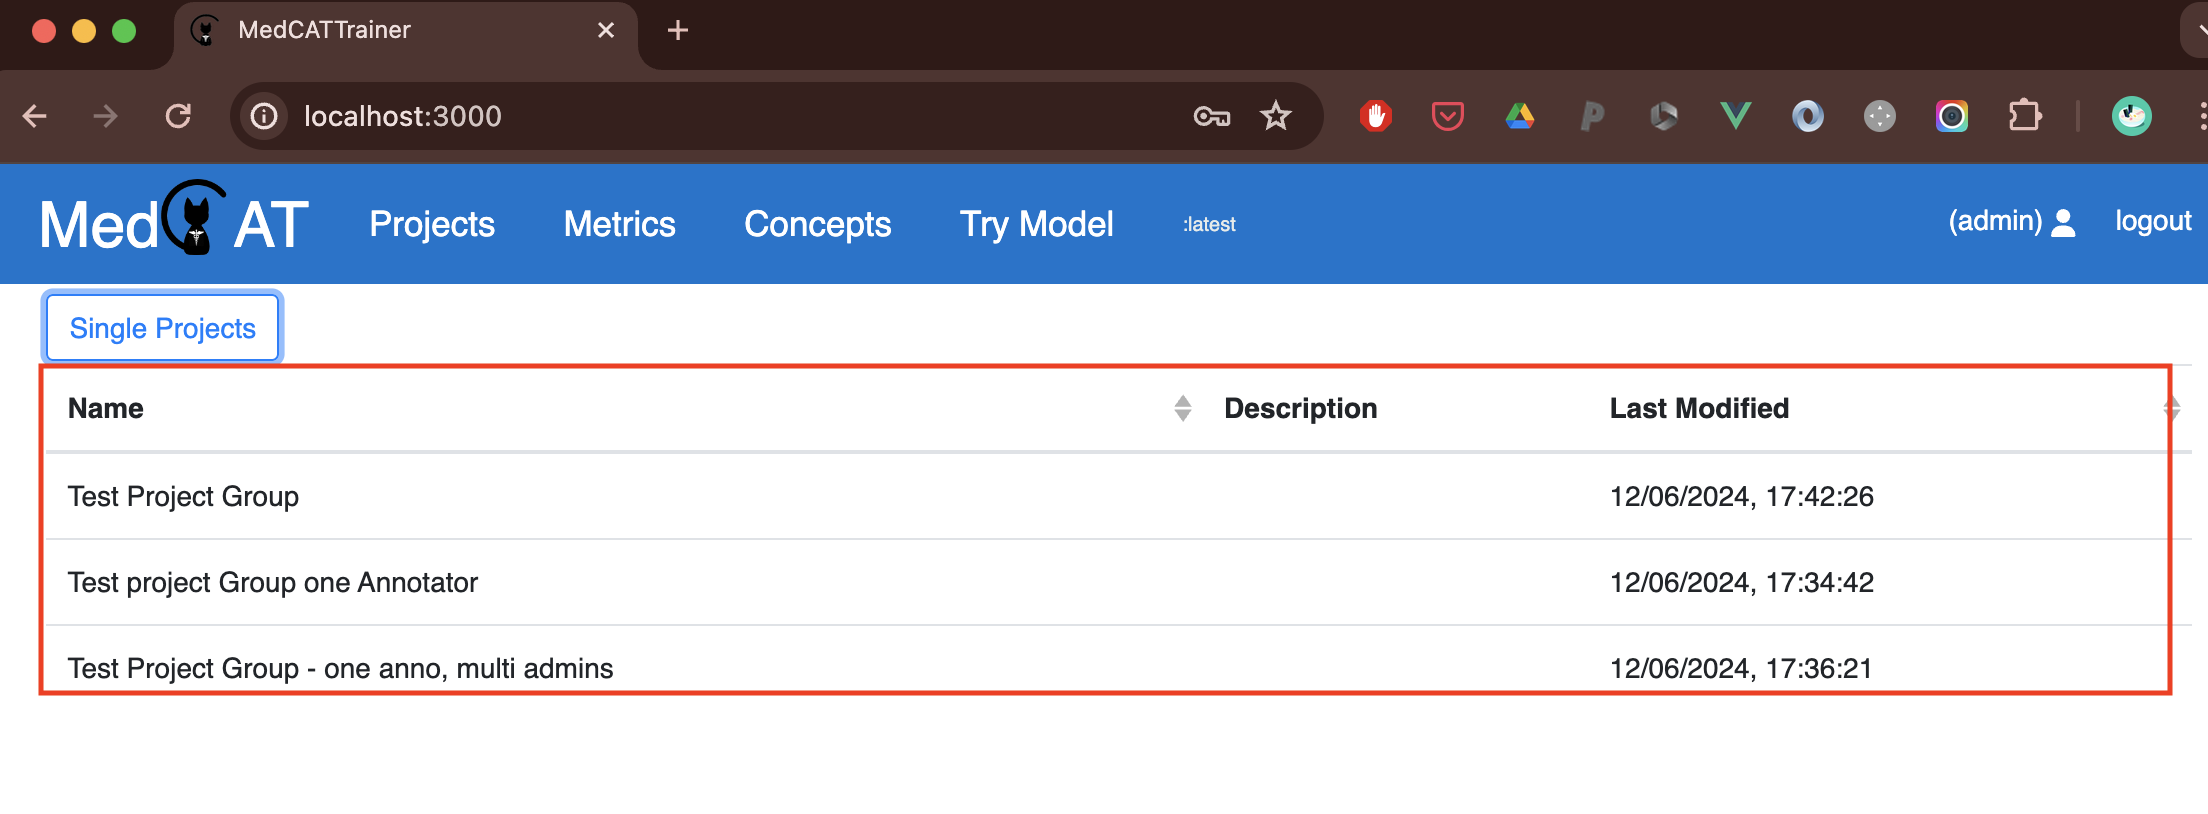The image size is (2208, 814).
Task: Open the Metrics nav item
Action: (x=620, y=224)
